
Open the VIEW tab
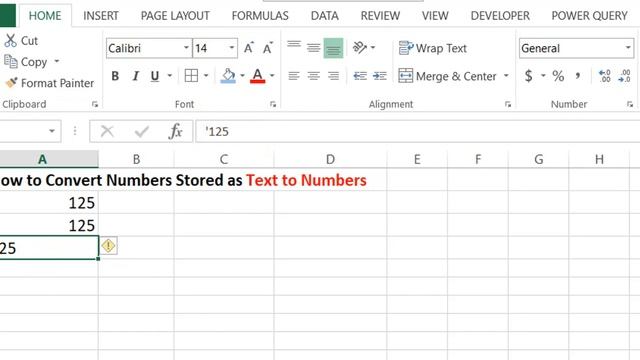click(435, 16)
